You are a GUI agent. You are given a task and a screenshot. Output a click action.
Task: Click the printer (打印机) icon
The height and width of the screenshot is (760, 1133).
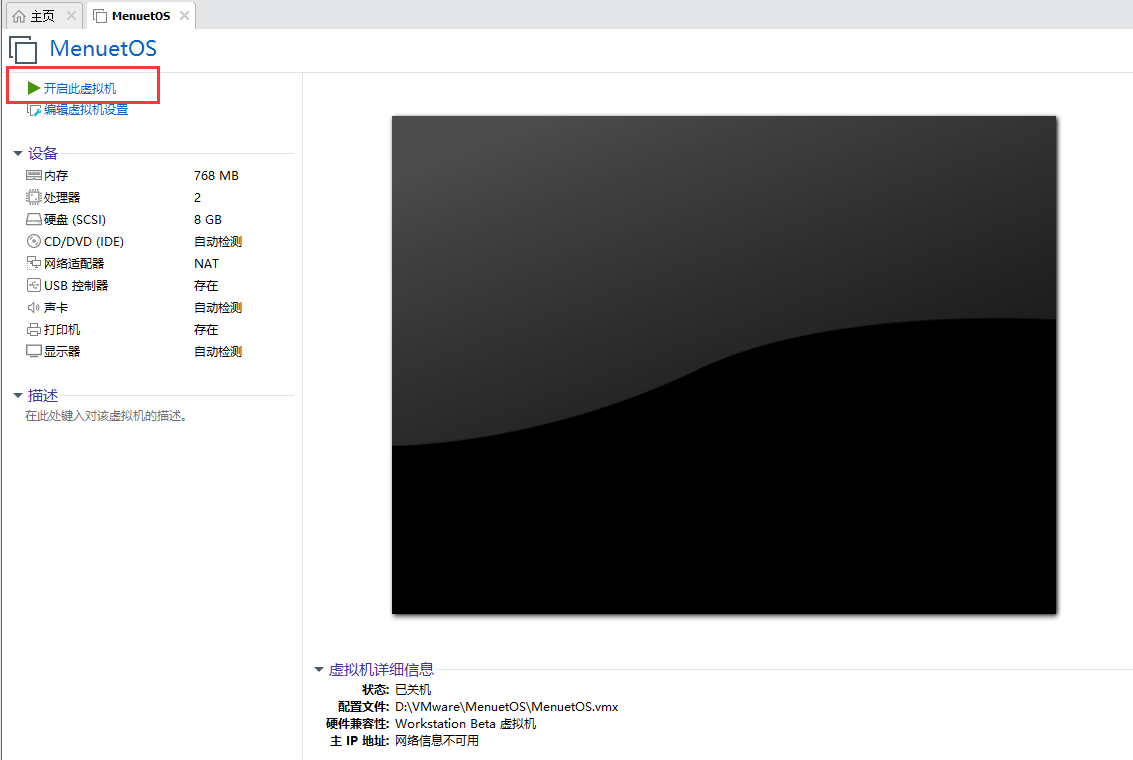pyautogui.click(x=34, y=330)
